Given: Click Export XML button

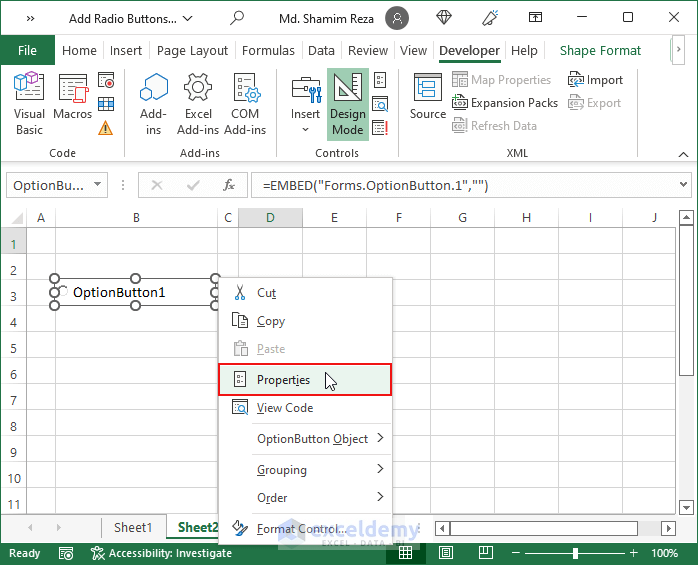Looking at the screenshot, I should 594,103.
